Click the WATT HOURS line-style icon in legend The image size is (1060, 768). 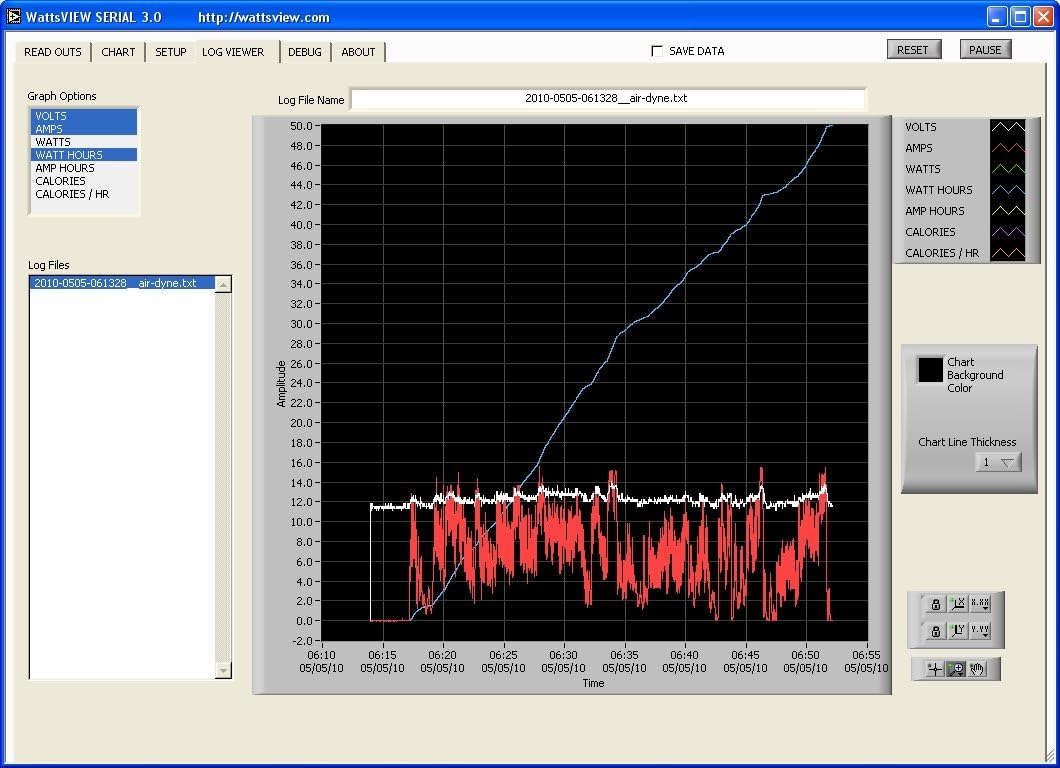pos(1009,189)
